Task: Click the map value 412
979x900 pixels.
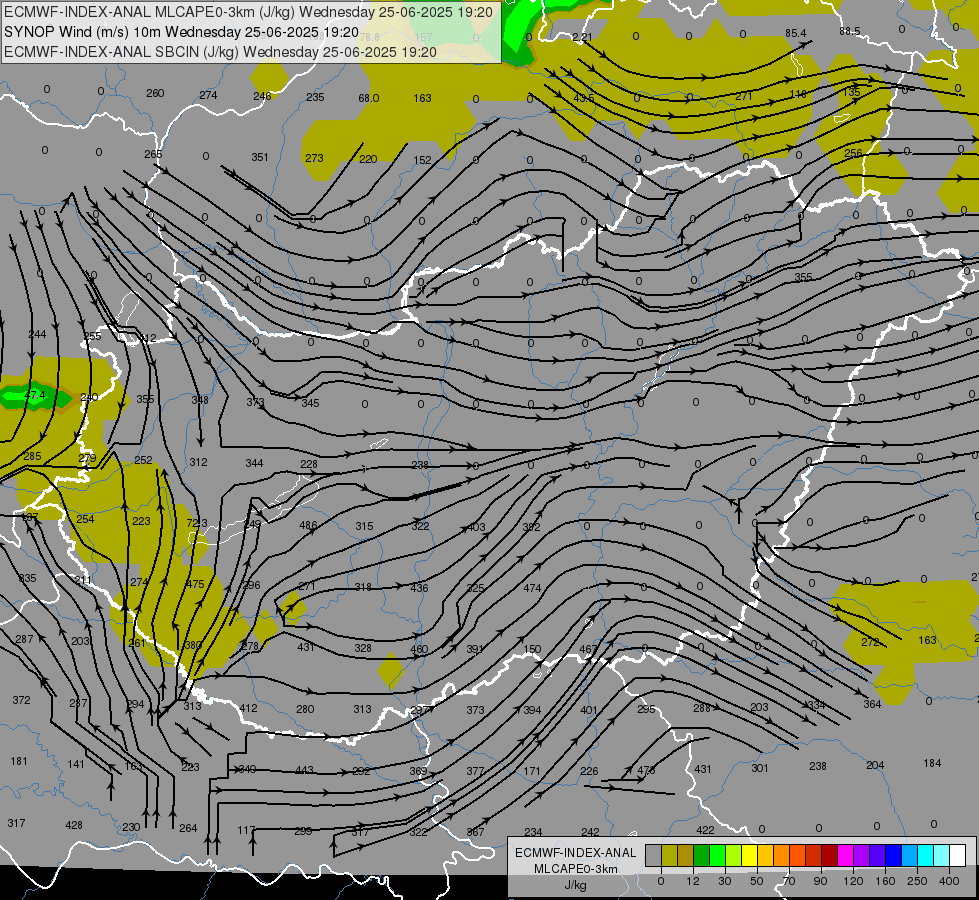Action: point(248,708)
